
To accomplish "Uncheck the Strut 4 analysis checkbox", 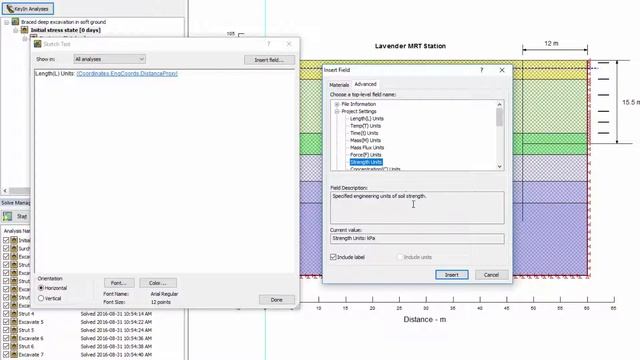I will pyautogui.click(x=6, y=314).
